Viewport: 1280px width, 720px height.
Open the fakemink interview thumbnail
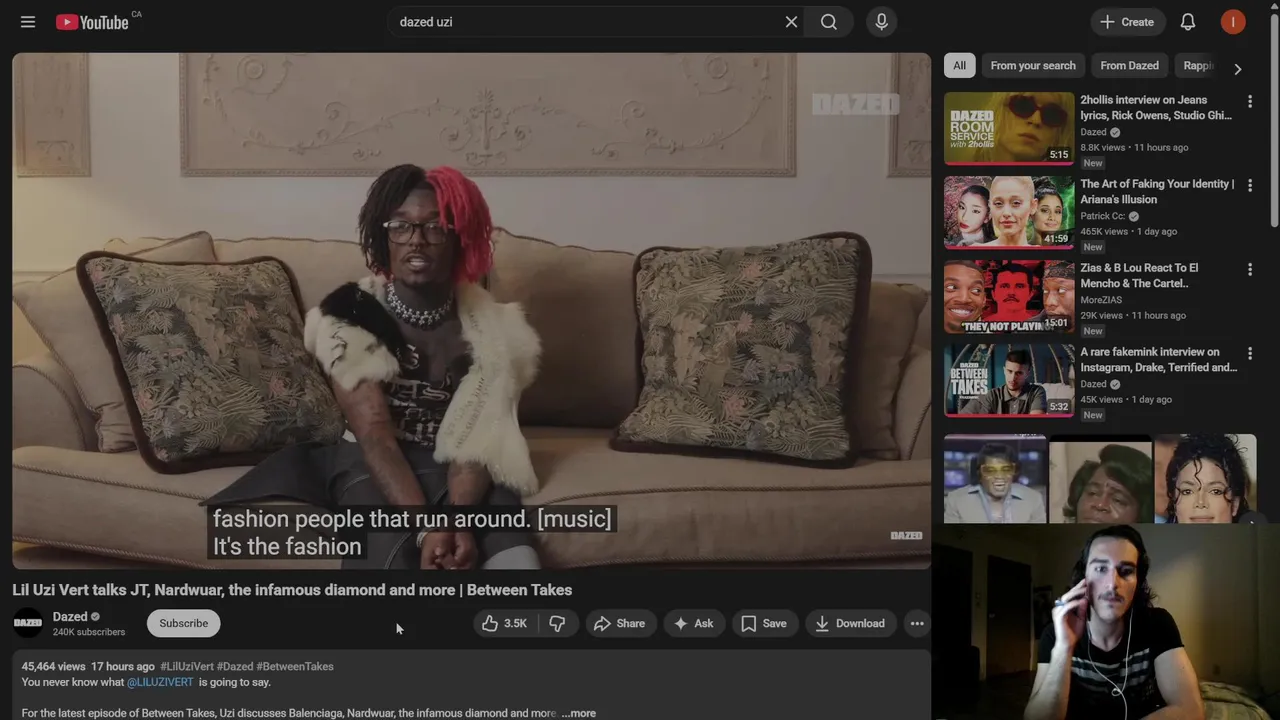click(x=1009, y=380)
